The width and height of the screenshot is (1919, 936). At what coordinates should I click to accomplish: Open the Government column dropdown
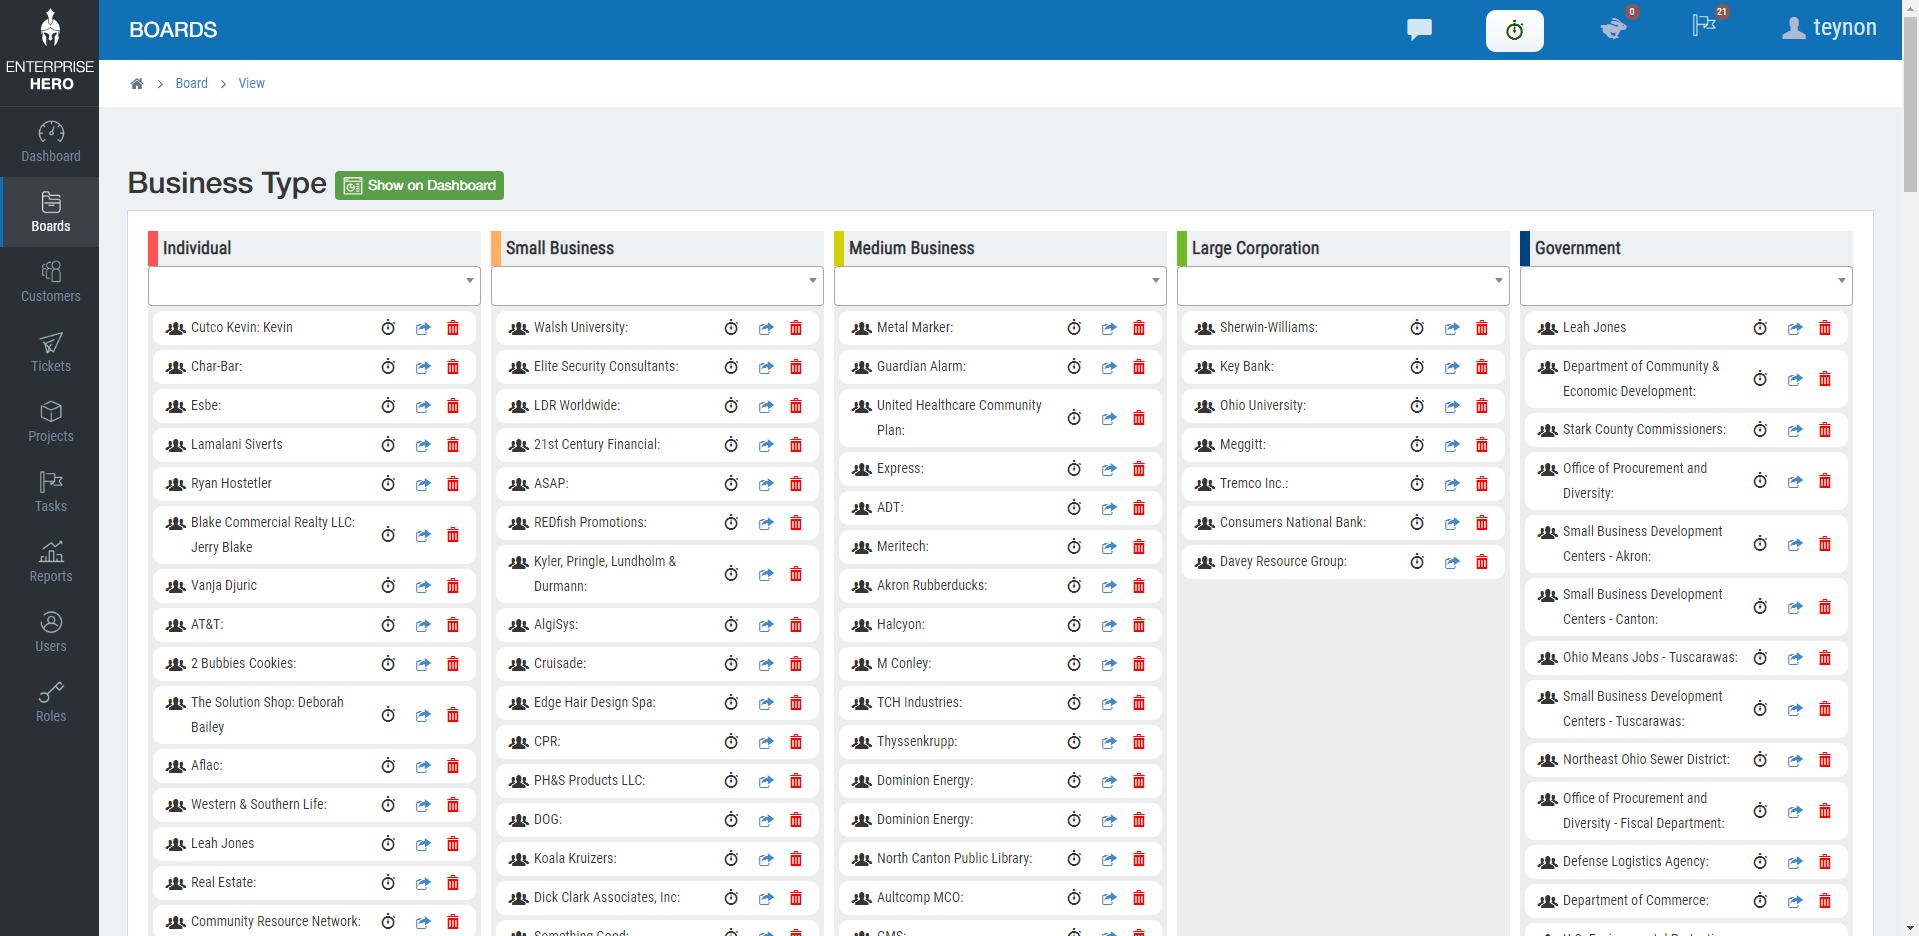1686,285
